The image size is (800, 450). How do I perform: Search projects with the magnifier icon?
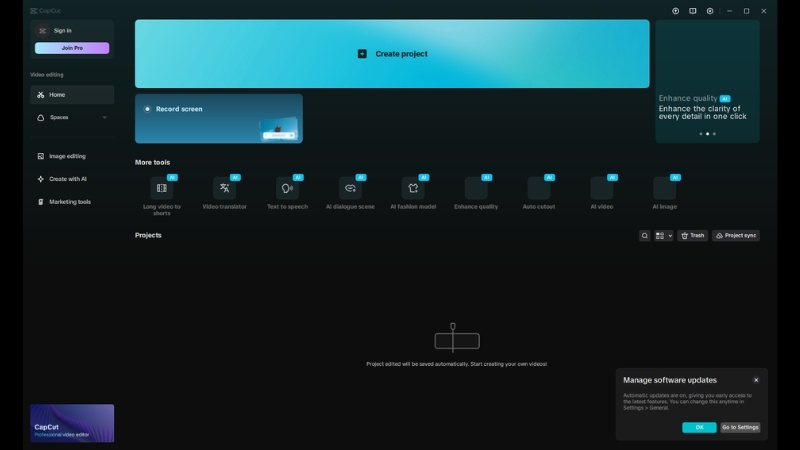645,236
